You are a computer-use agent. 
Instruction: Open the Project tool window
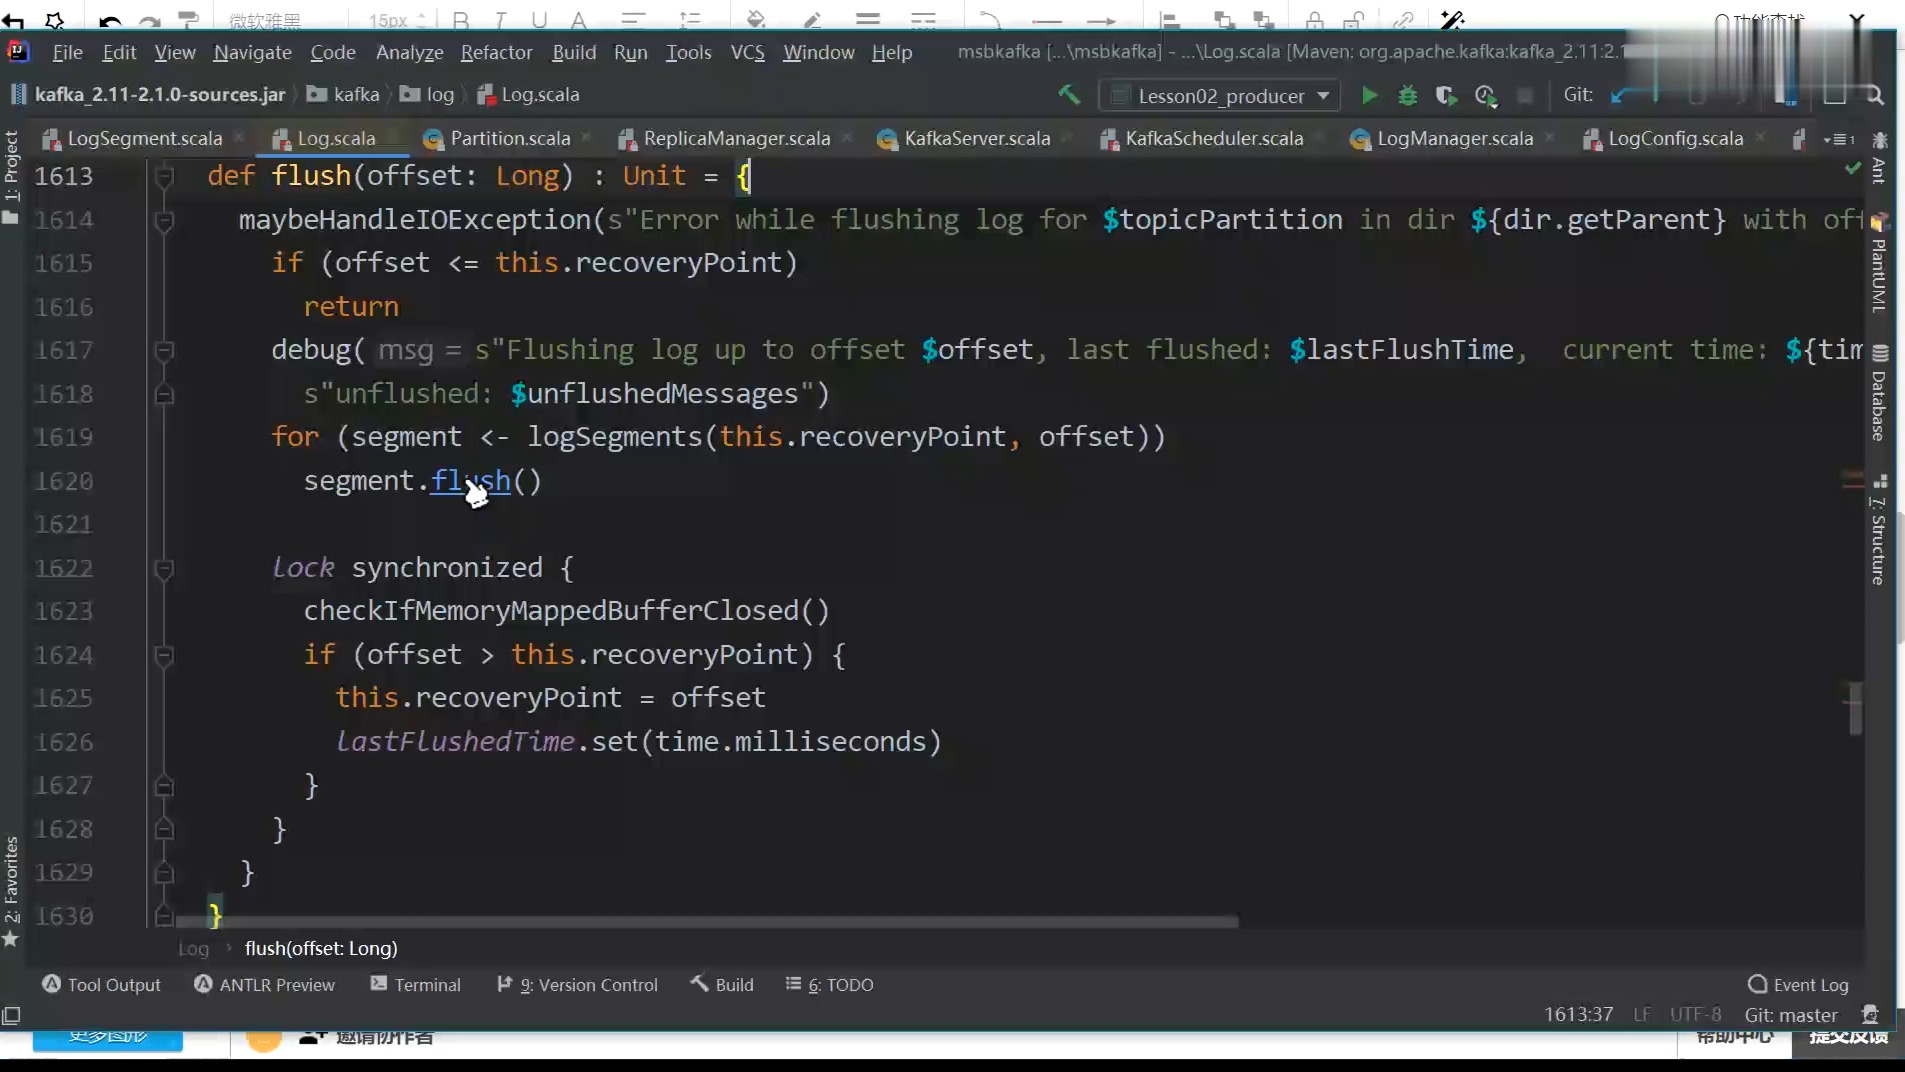click(11, 176)
